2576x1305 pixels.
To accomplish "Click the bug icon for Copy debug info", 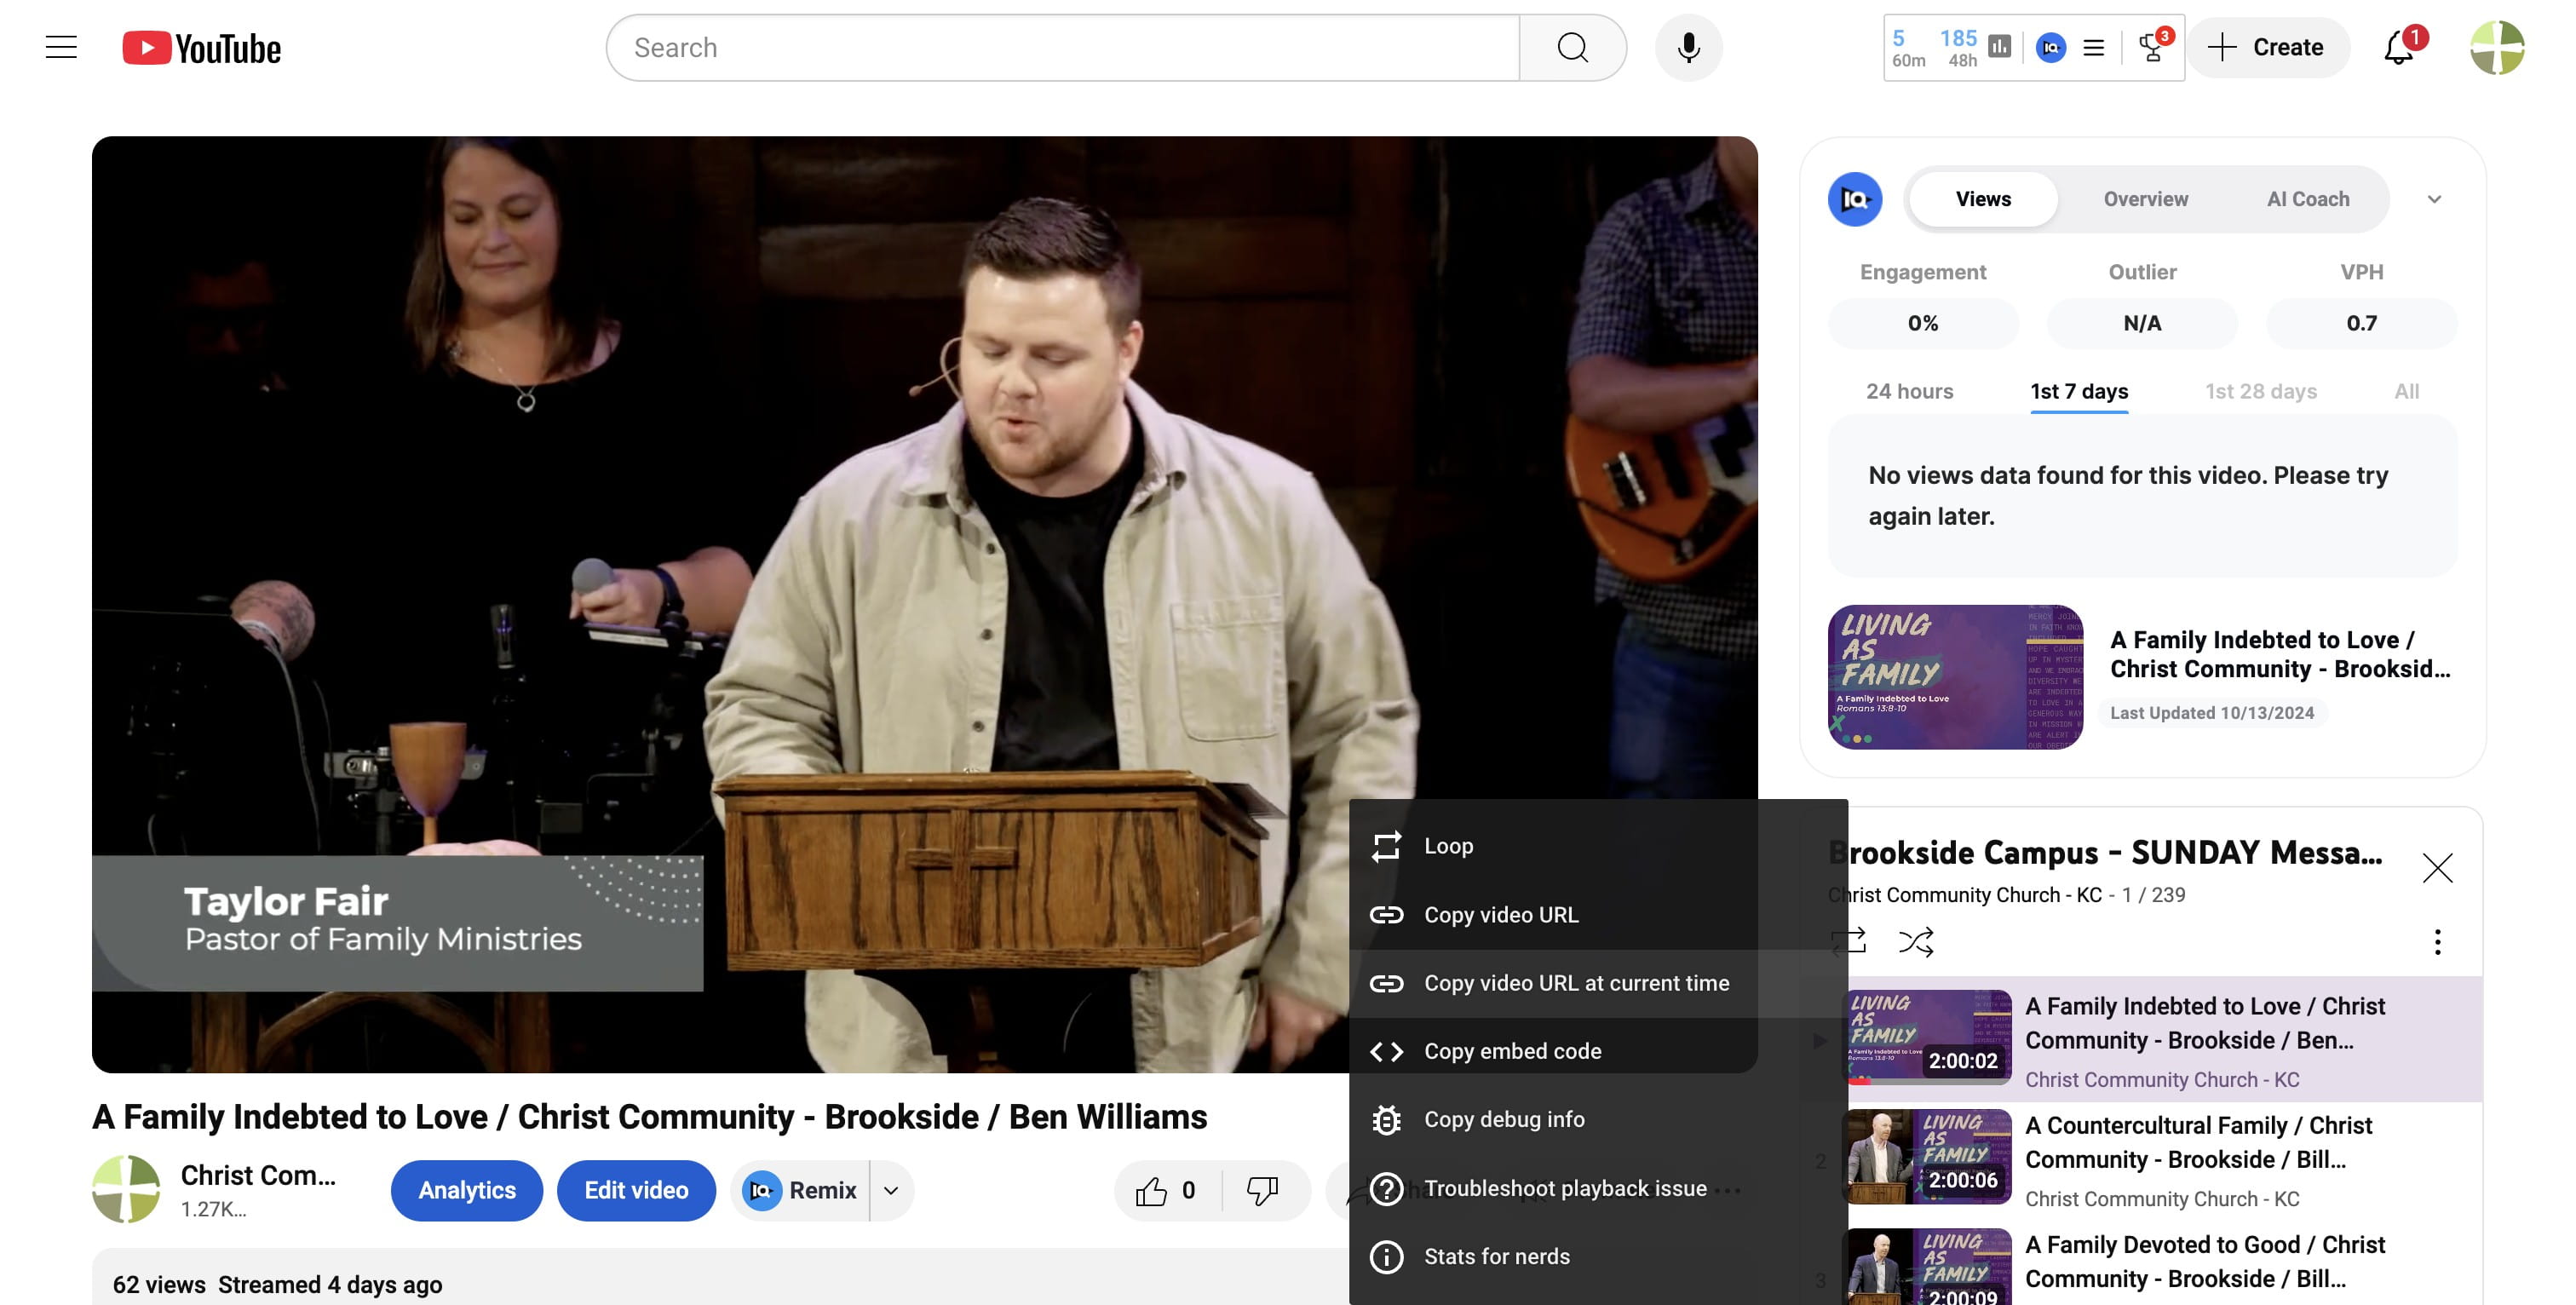I will 1386,1120.
